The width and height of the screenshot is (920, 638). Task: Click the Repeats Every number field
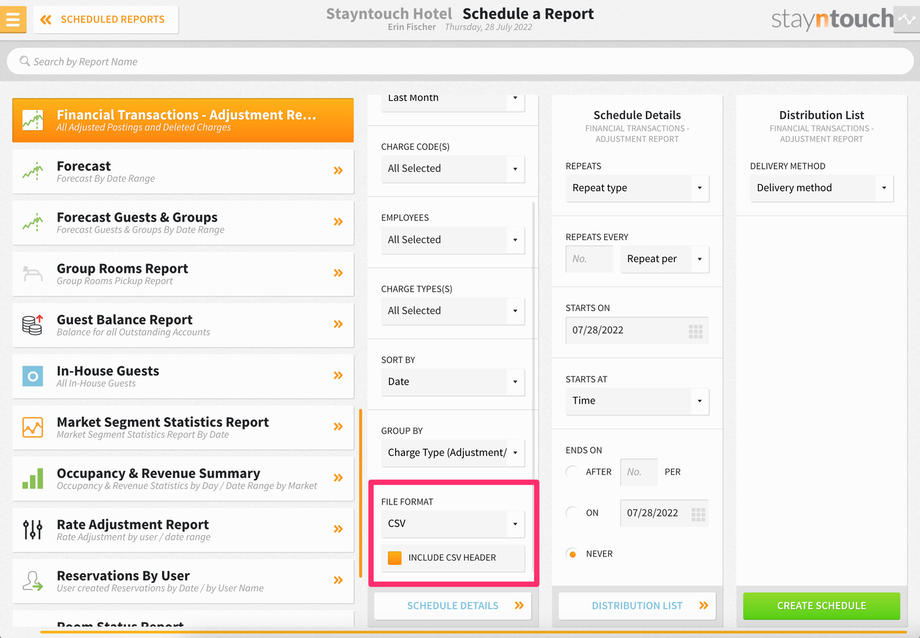(589, 259)
